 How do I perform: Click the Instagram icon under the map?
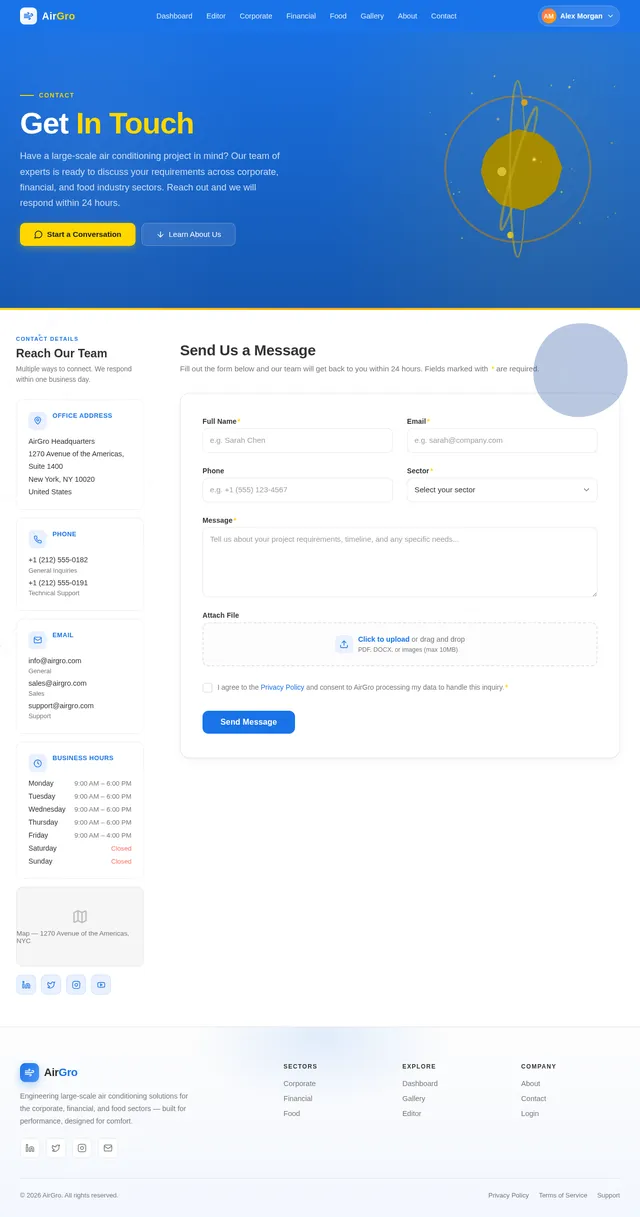[76, 985]
